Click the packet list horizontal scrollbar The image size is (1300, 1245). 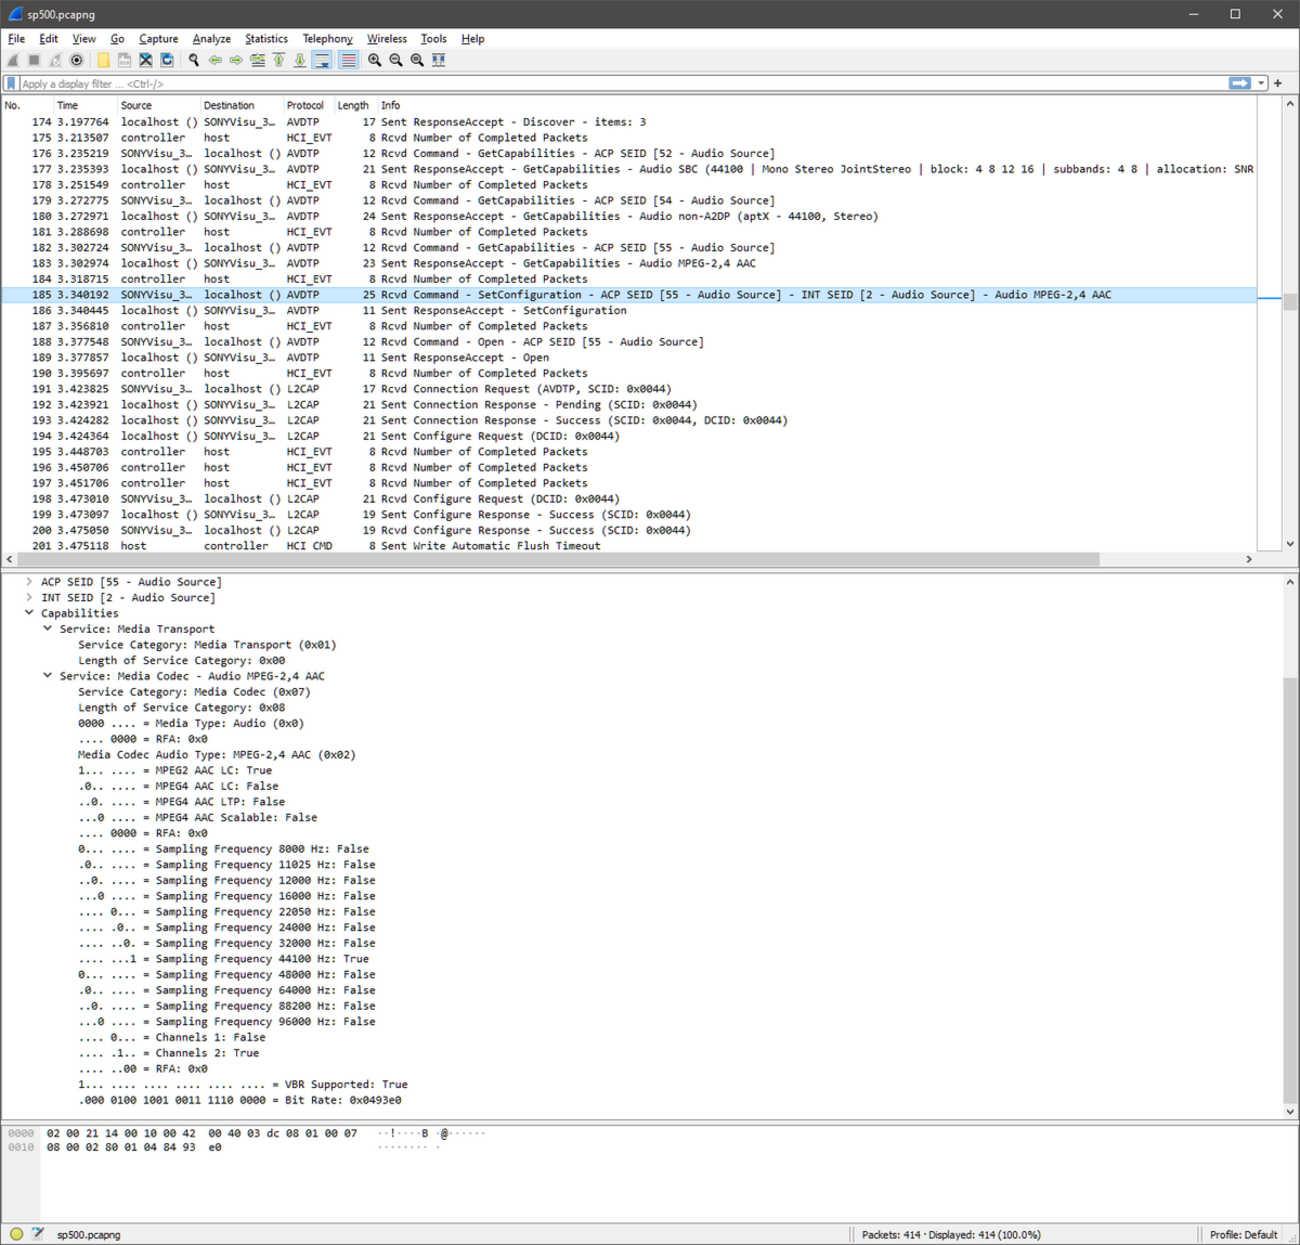tap(550, 560)
